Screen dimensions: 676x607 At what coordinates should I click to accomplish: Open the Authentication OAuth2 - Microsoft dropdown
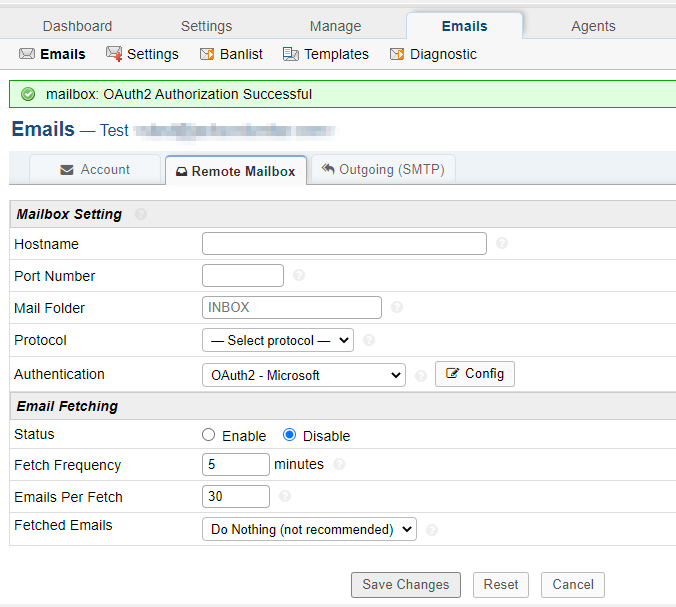pos(303,375)
